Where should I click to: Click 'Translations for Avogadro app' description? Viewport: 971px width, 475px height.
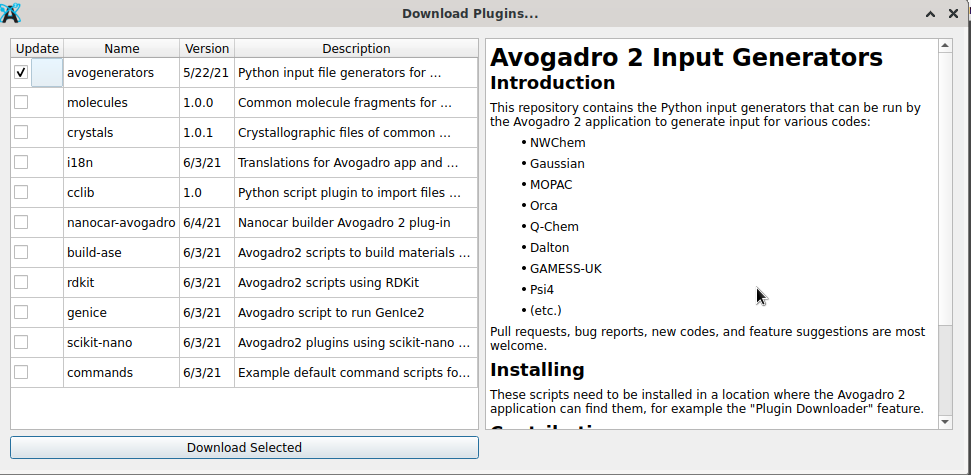coord(356,162)
